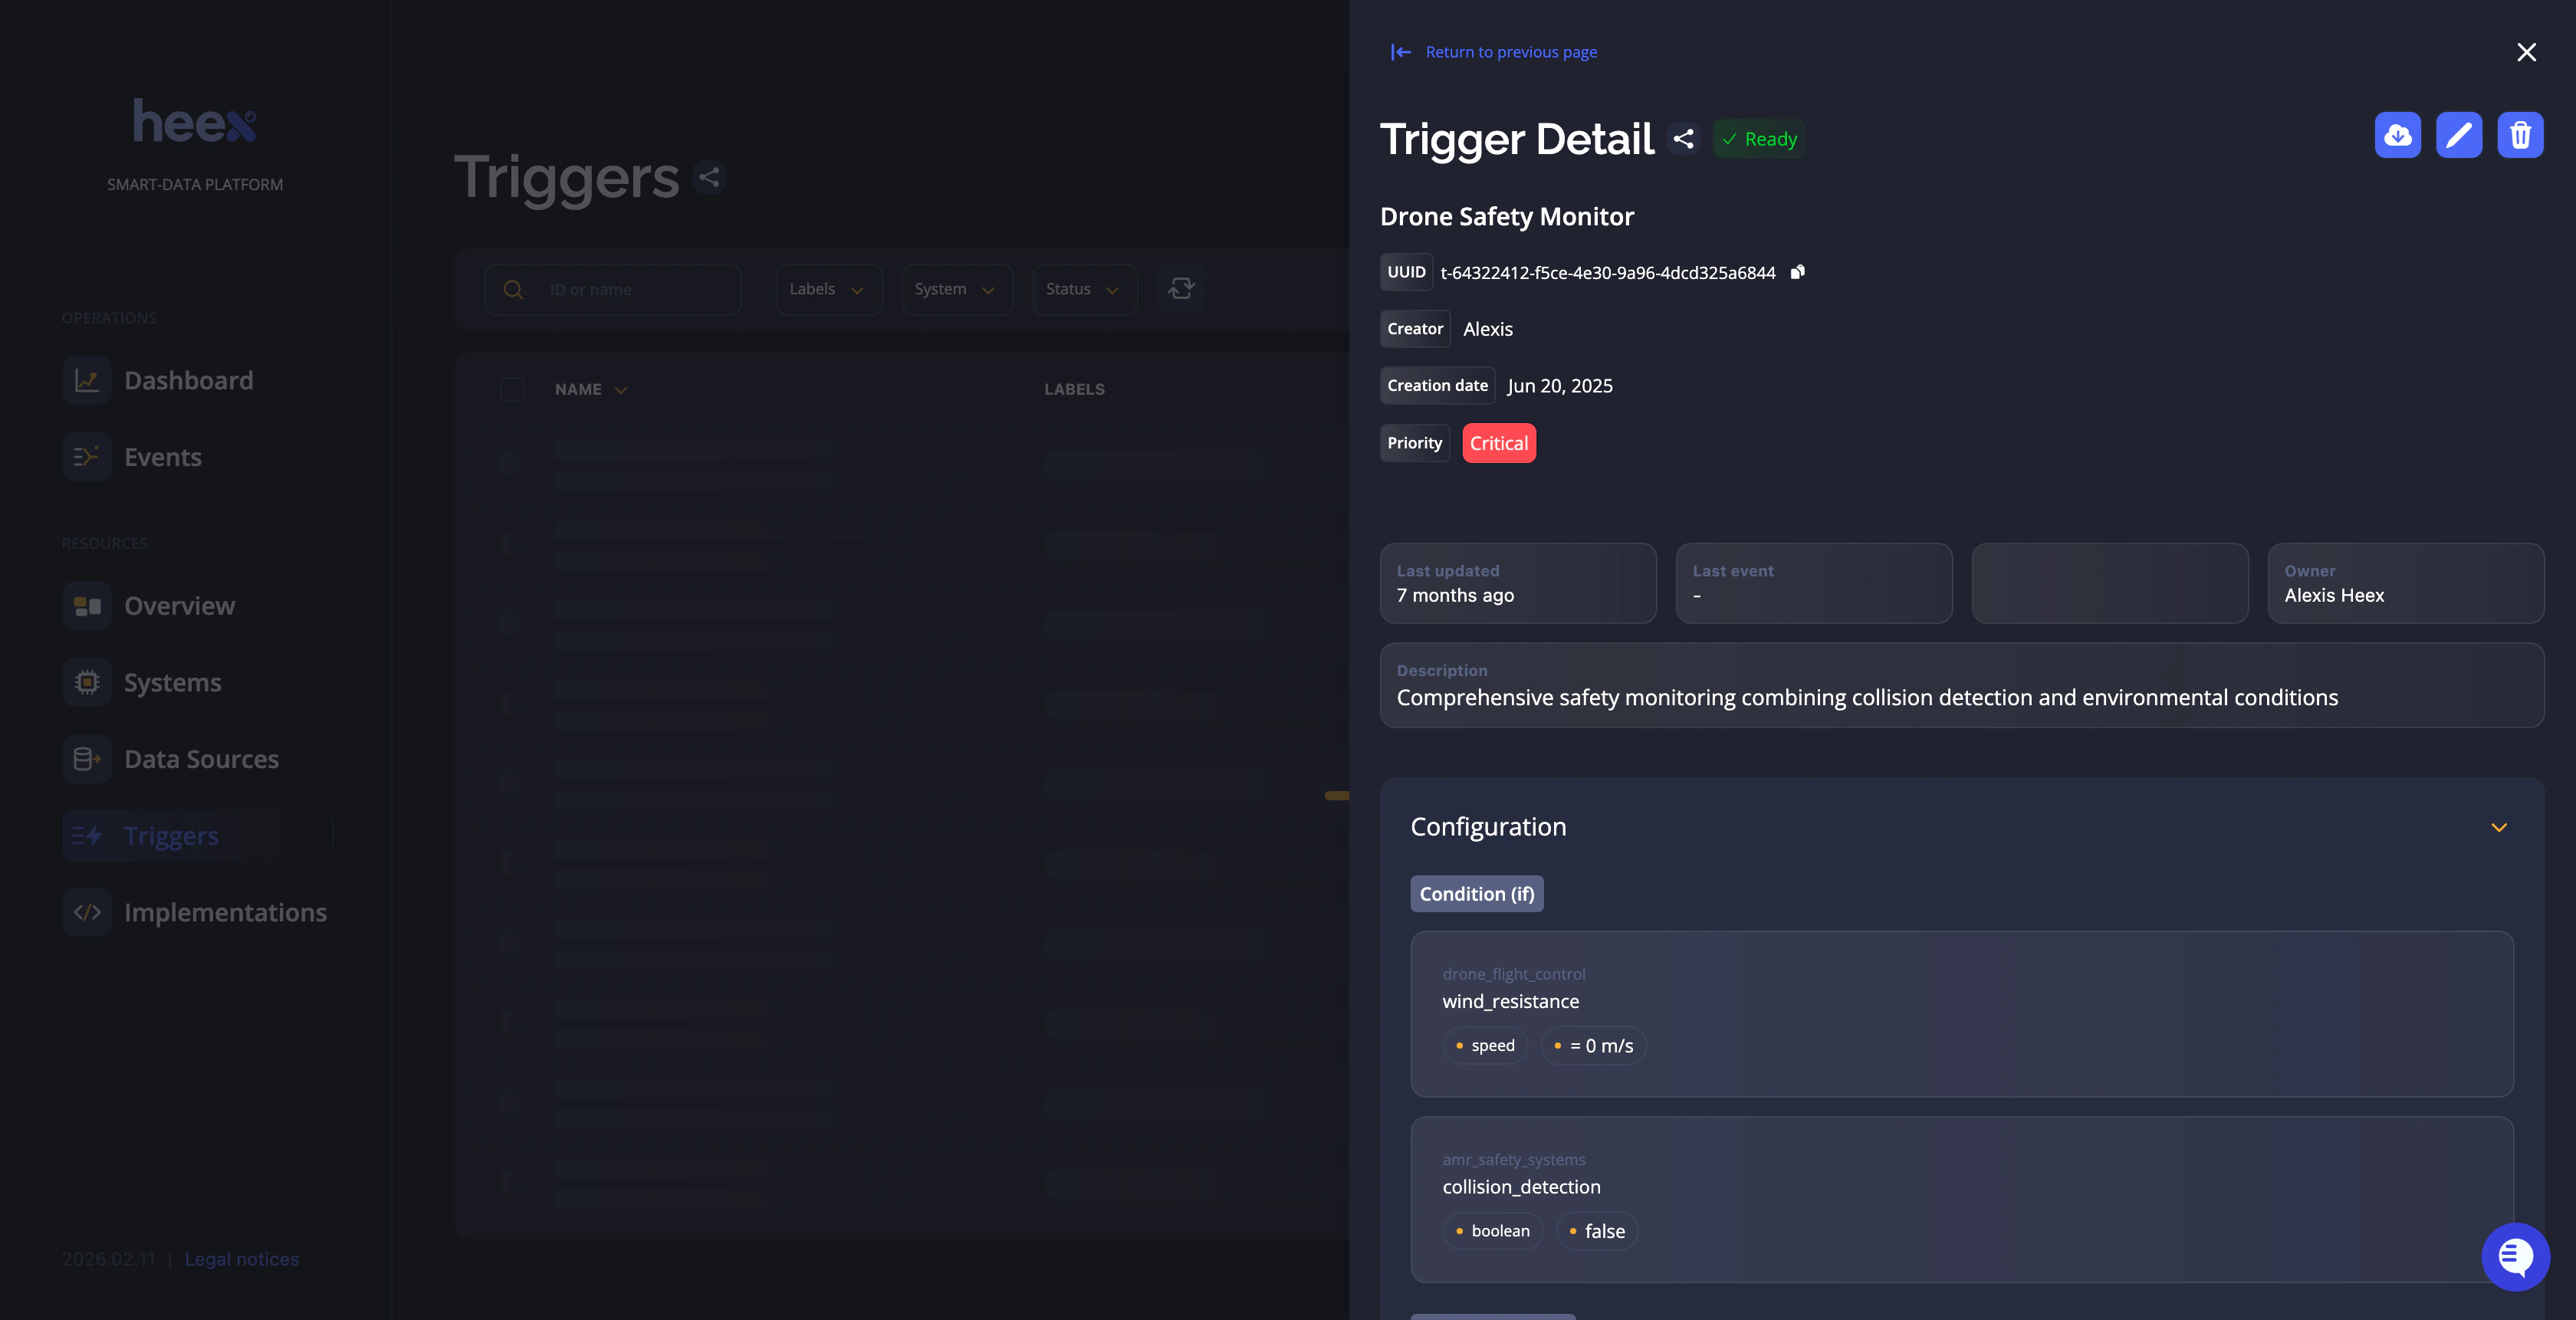Open the Status filter dropdown

coord(1084,289)
